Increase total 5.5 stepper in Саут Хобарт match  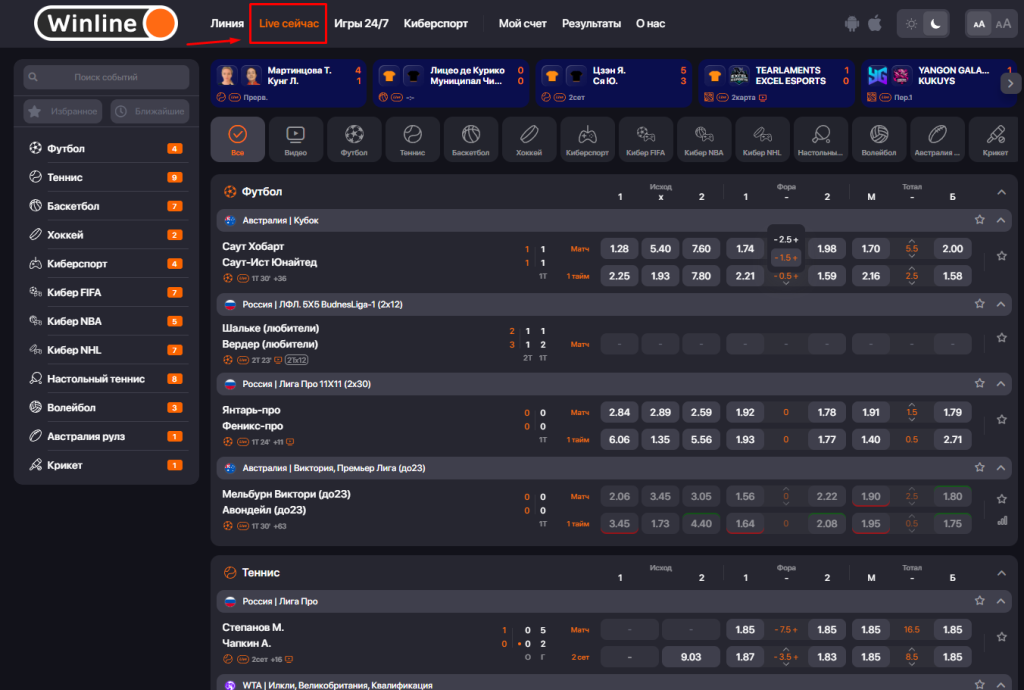tap(912, 240)
